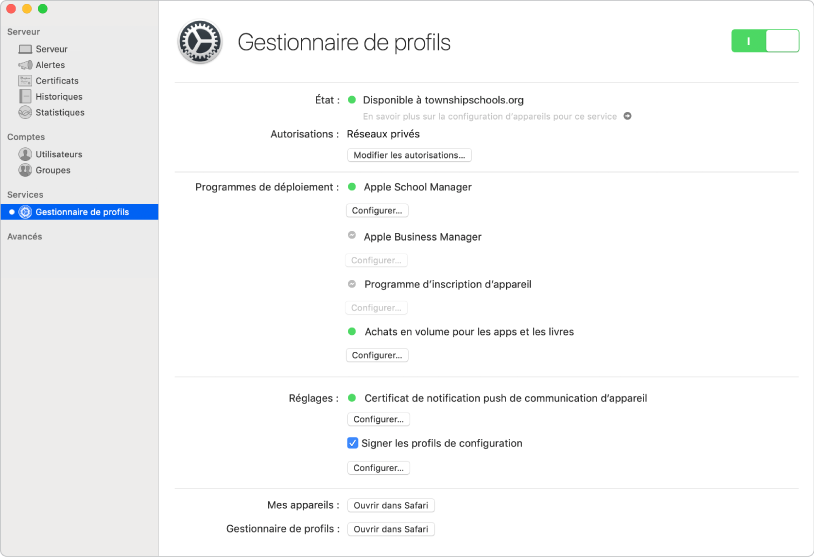Click the 'Achats en volume pour les apps' label
This screenshot has height=559, width=814.
[469, 332]
